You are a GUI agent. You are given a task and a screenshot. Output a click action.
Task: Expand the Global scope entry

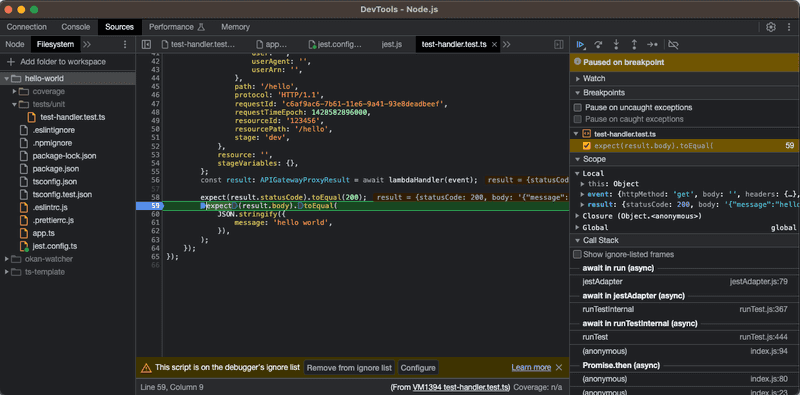coord(578,228)
